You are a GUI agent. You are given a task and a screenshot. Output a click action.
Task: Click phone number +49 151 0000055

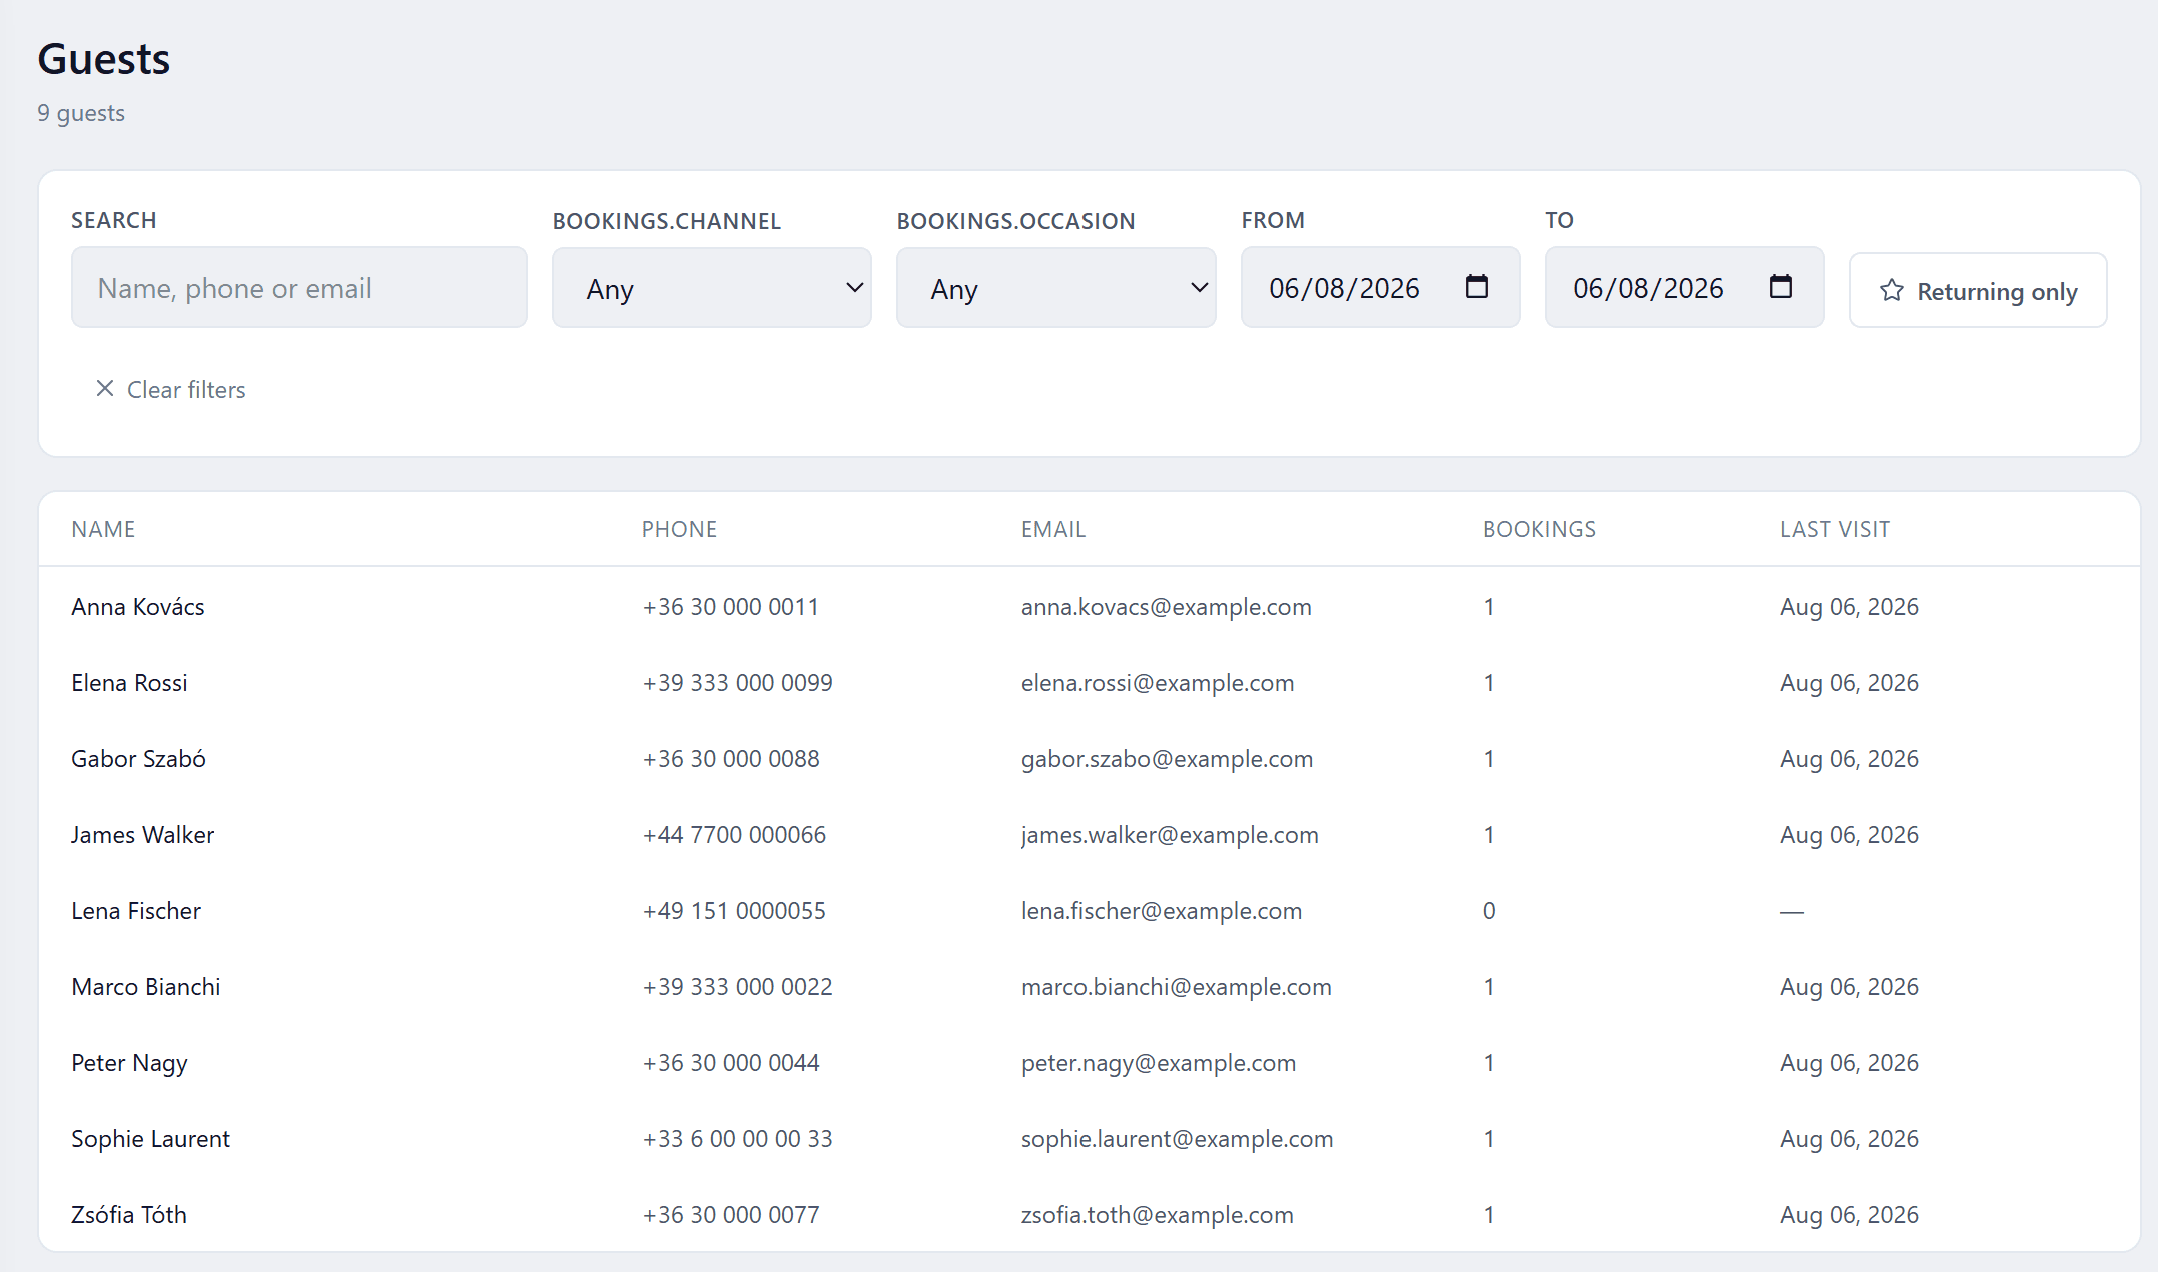point(734,911)
